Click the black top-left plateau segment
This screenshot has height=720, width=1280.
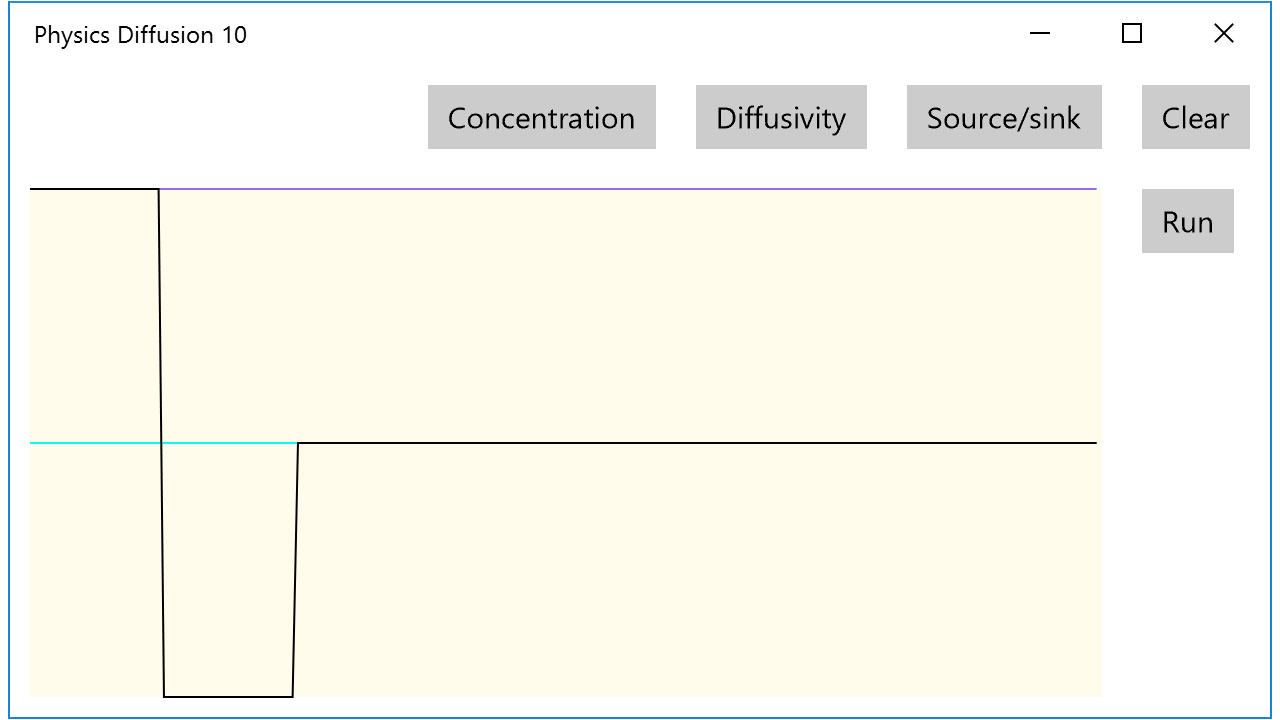point(94,188)
